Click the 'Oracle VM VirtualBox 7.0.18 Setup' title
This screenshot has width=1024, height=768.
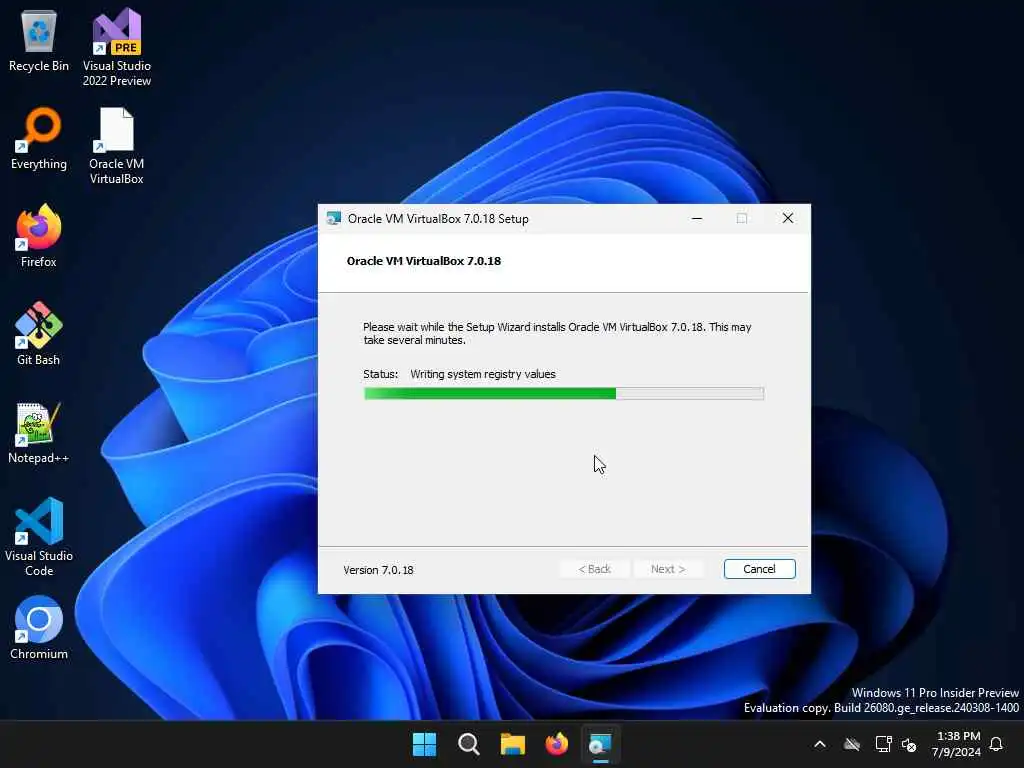coord(438,219)
